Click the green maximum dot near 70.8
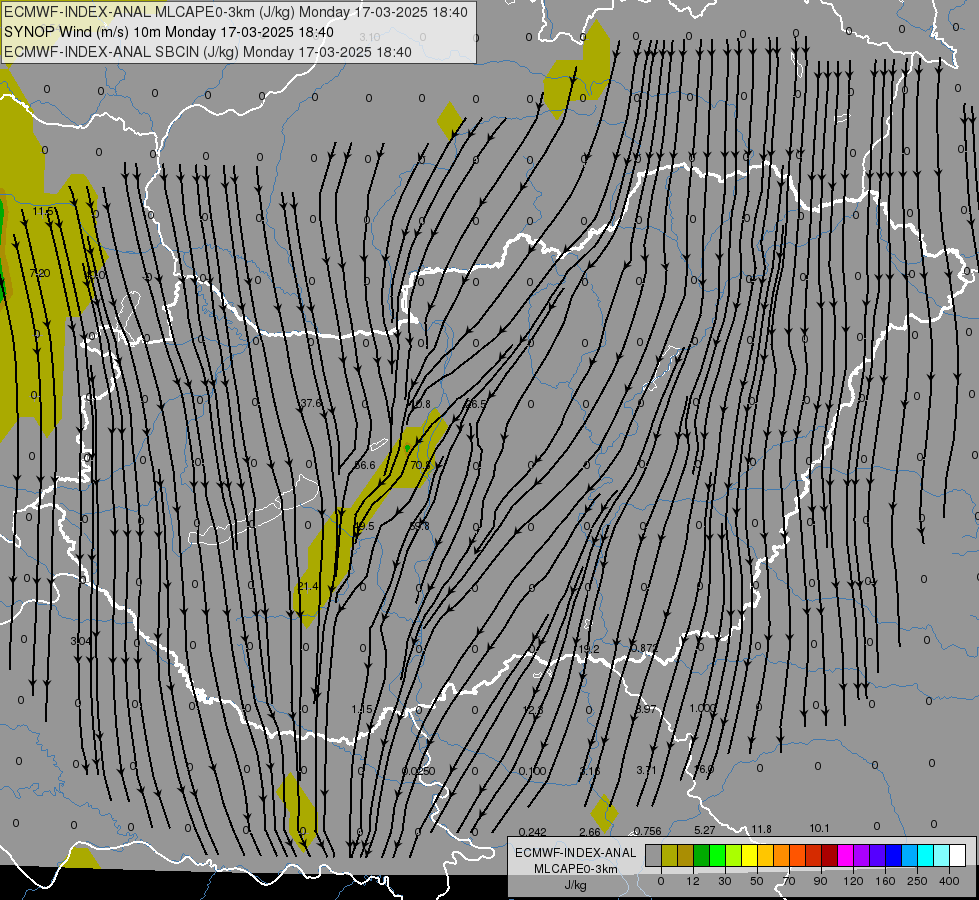The height and width of the screenshot is (900, 979). 407,448
